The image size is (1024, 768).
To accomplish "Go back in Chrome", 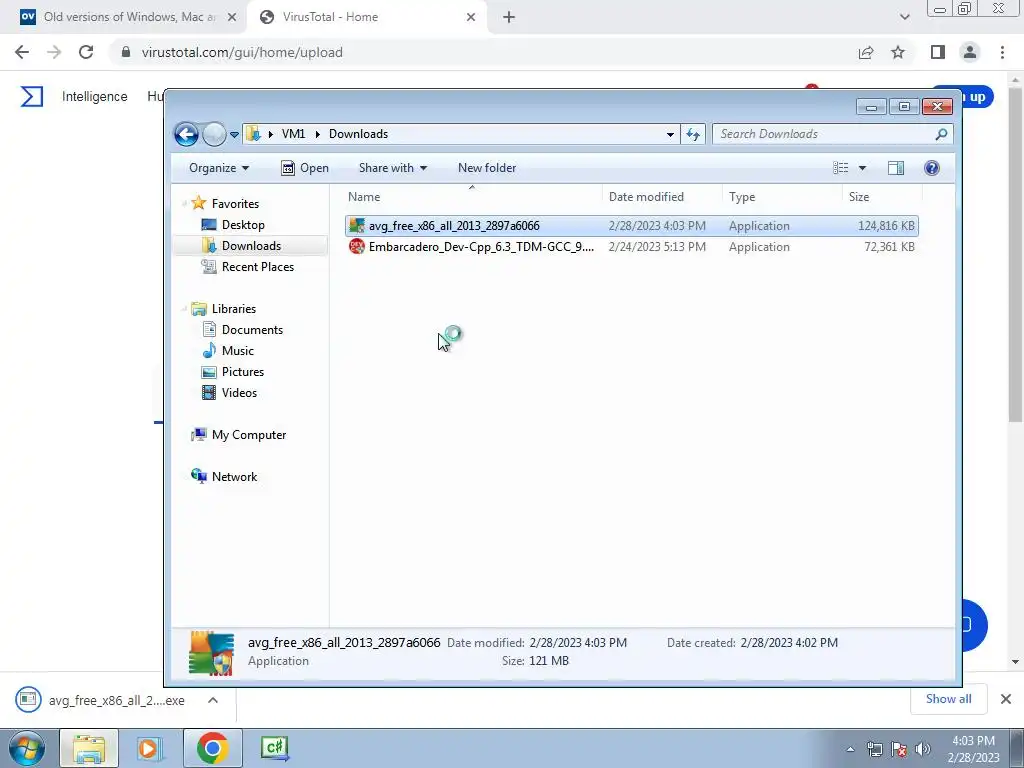I will (22, 52).
